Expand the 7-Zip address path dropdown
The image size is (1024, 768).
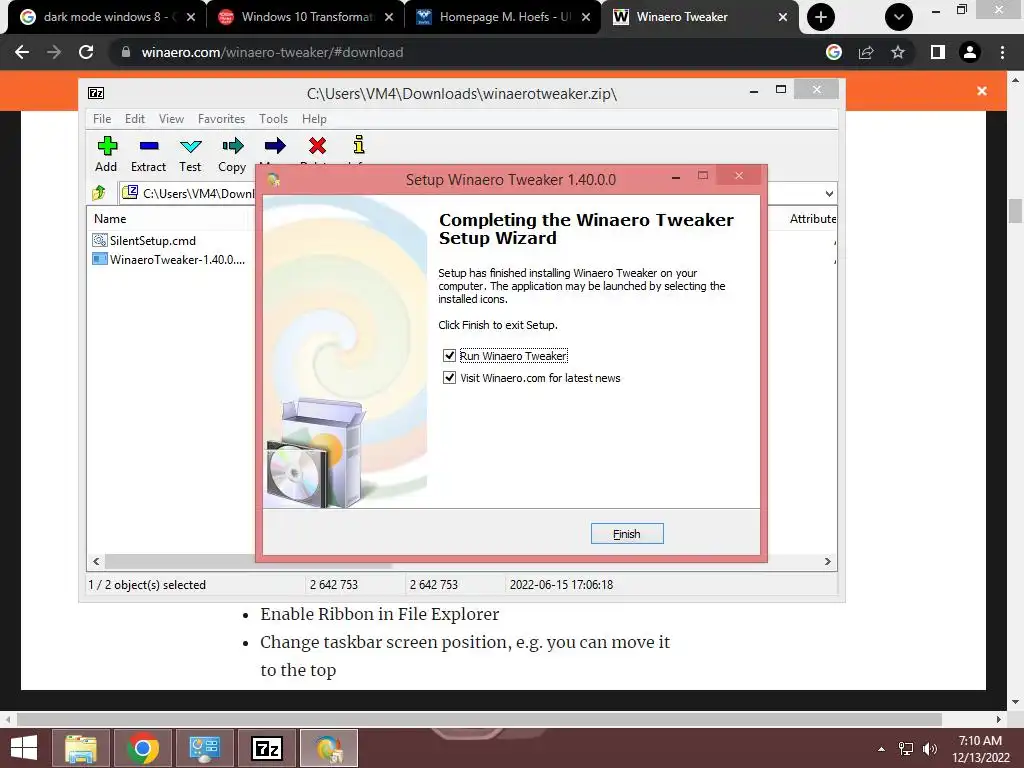(829, 193)
